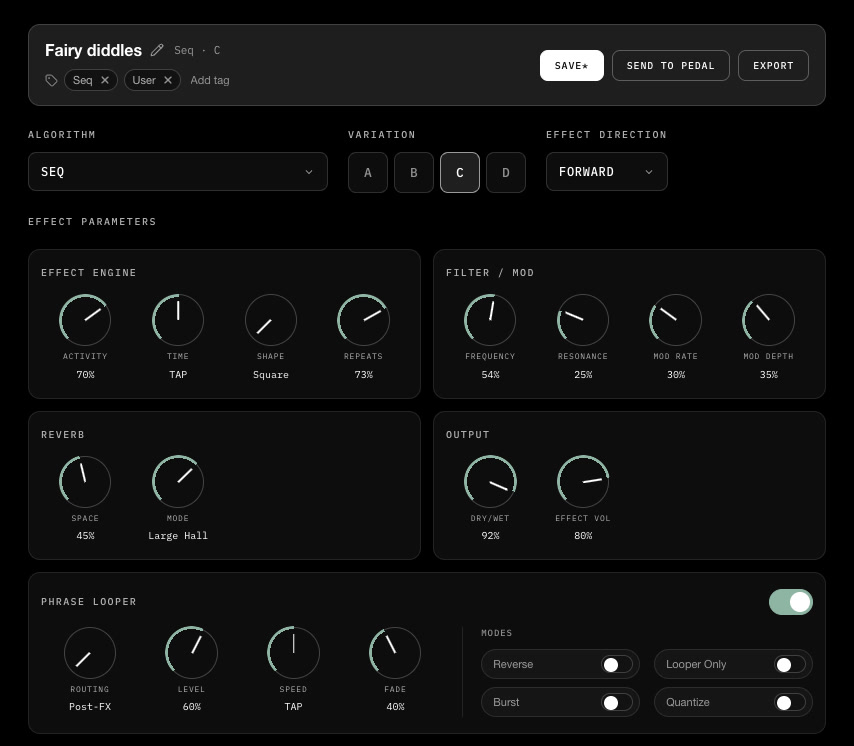Click the MOD DEPTH knob
The height and width of the screenshot is (746, 854).
click(768, 320)
